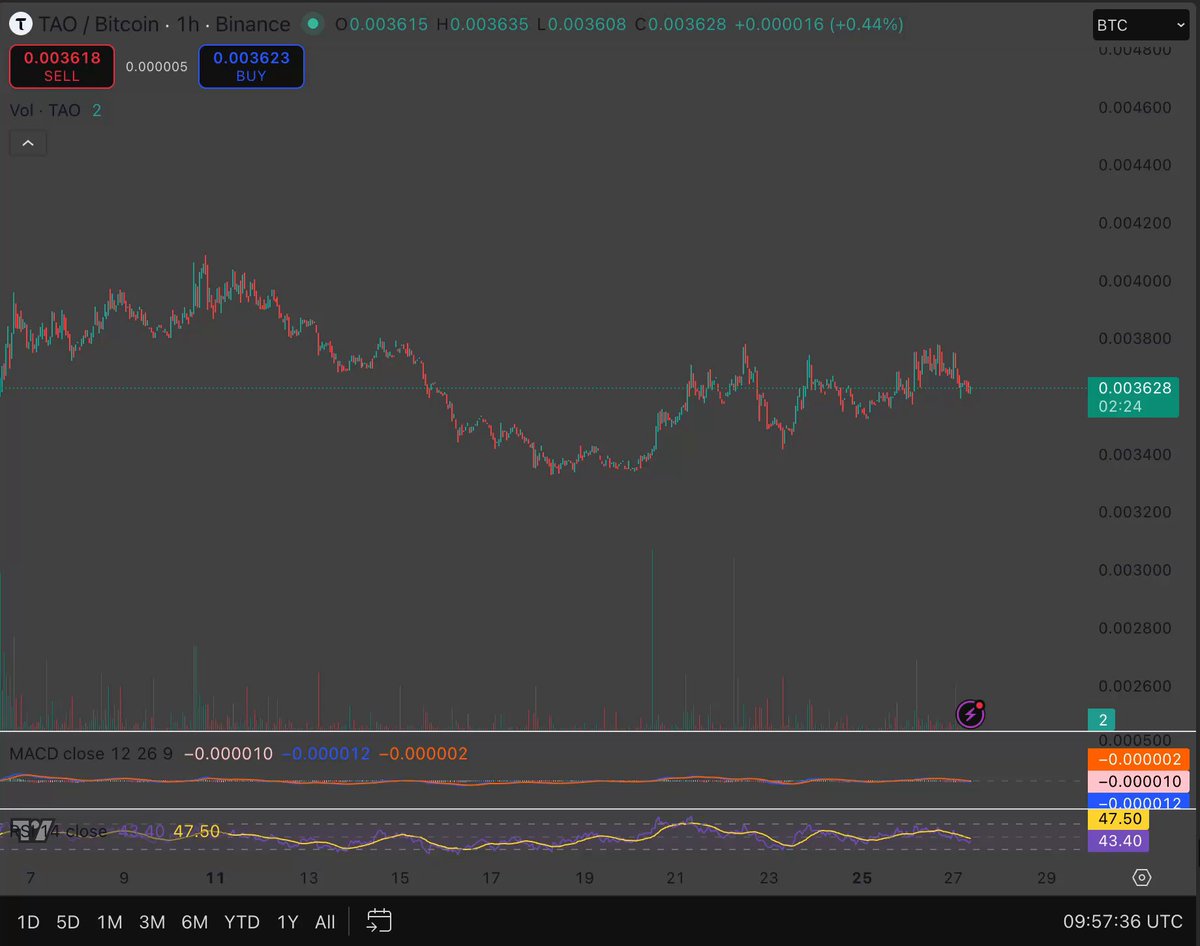Click the Vol · TAO indicator legend
1200x946 pixels.
[x=45, y=110]
